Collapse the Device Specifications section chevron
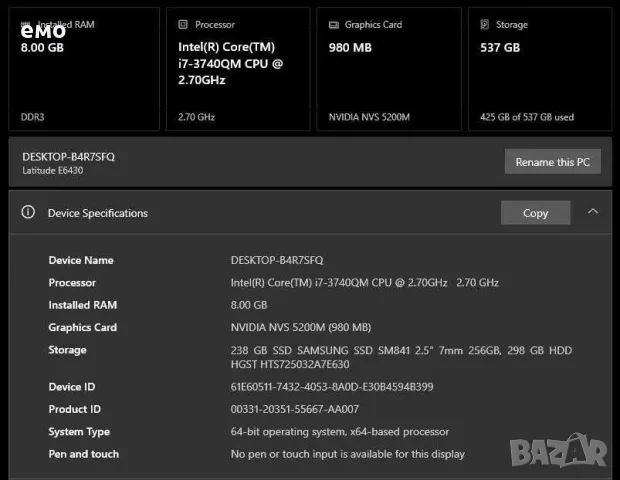The width and height of the screenshot is (620, 480). coord(593,212)
